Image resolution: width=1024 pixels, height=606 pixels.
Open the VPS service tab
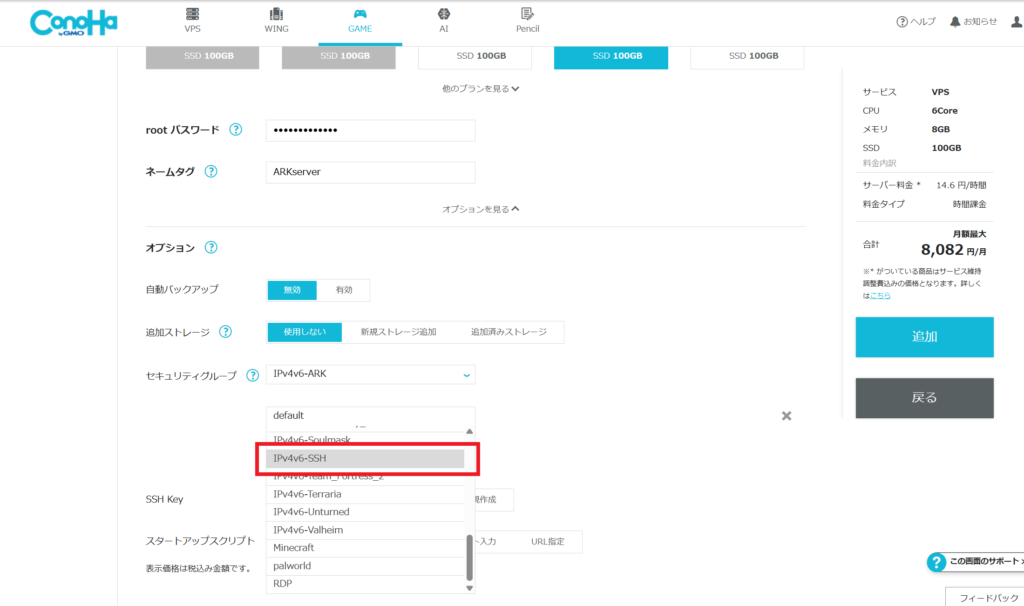tap(192, 20)
